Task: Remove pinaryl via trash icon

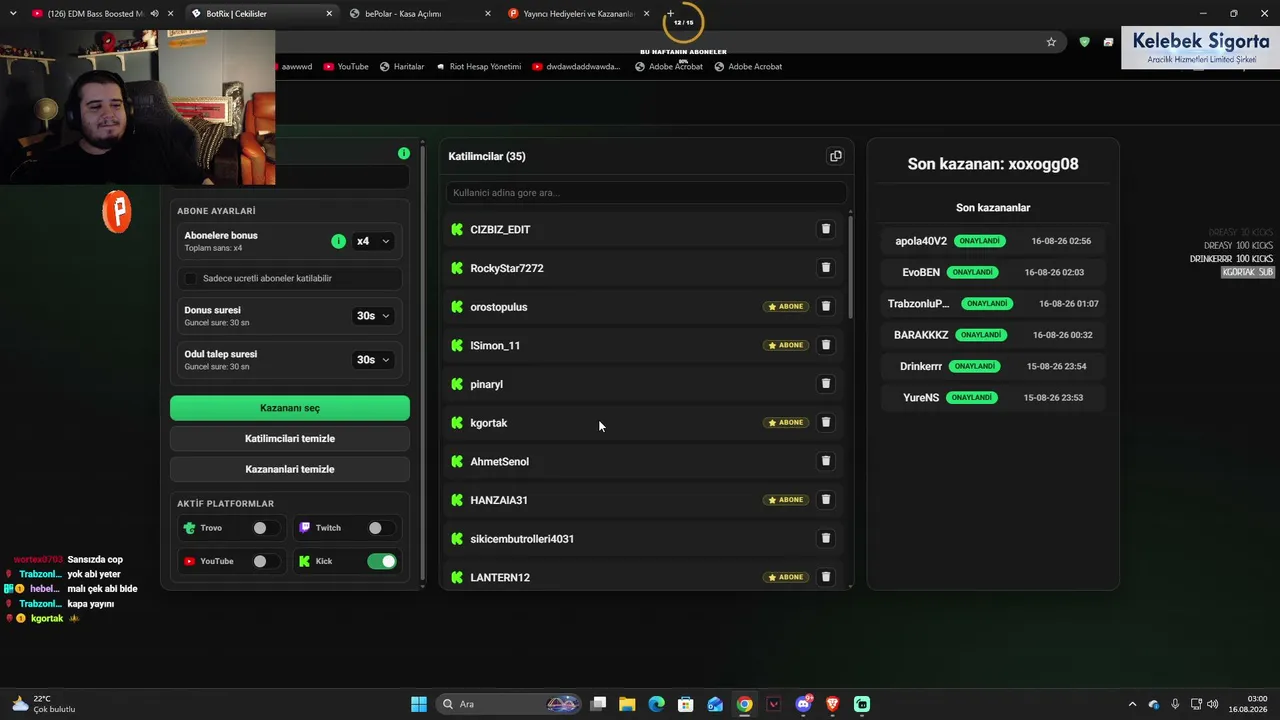Action: (826, 383)
